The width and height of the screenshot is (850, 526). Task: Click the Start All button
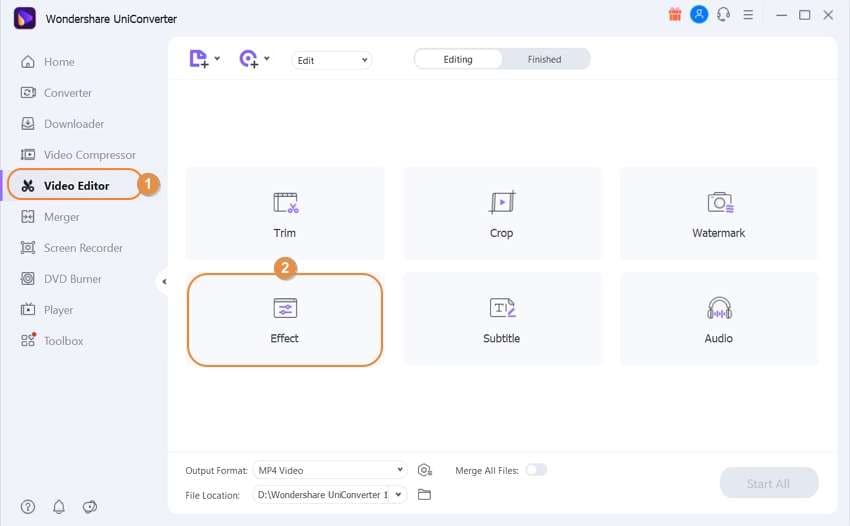[769, 483]
